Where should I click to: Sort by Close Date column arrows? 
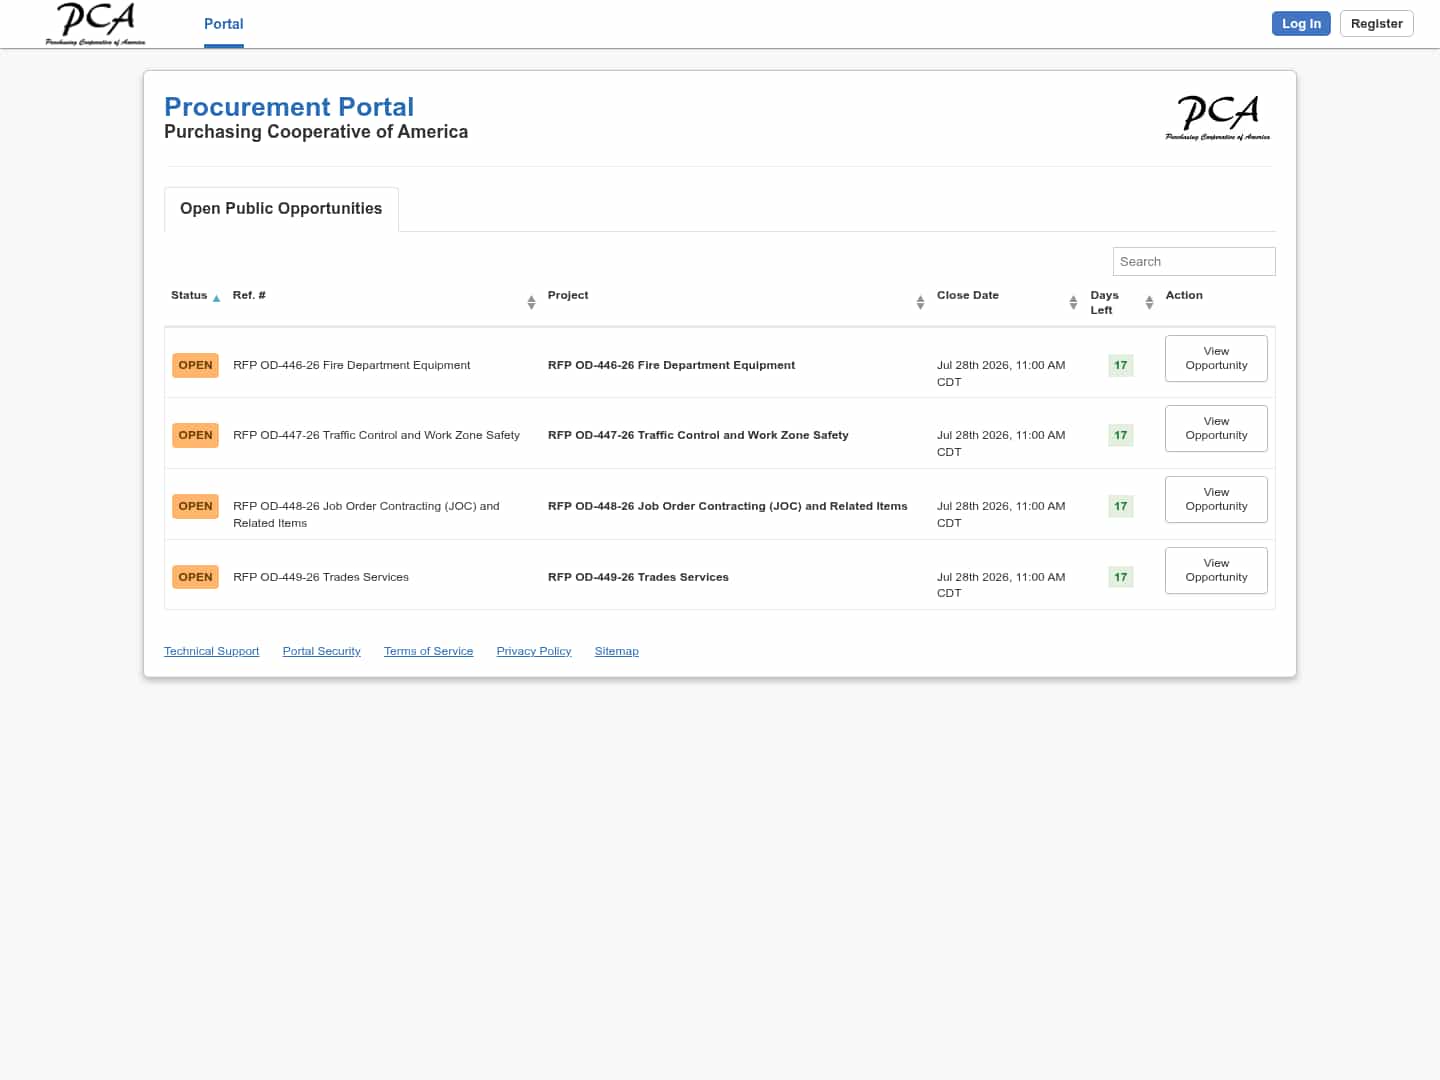pos(1073,302)
